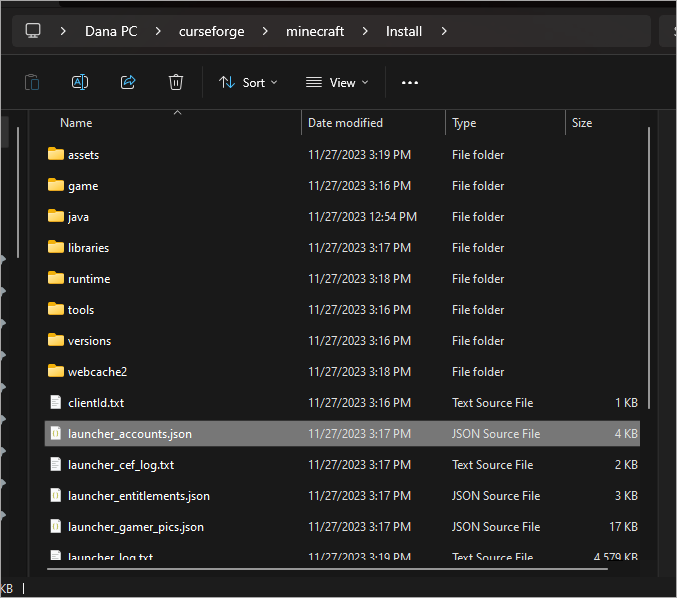Select the clientId.txt file icon
The width and height of the screenshot is (677, 598).
point(56,402)
